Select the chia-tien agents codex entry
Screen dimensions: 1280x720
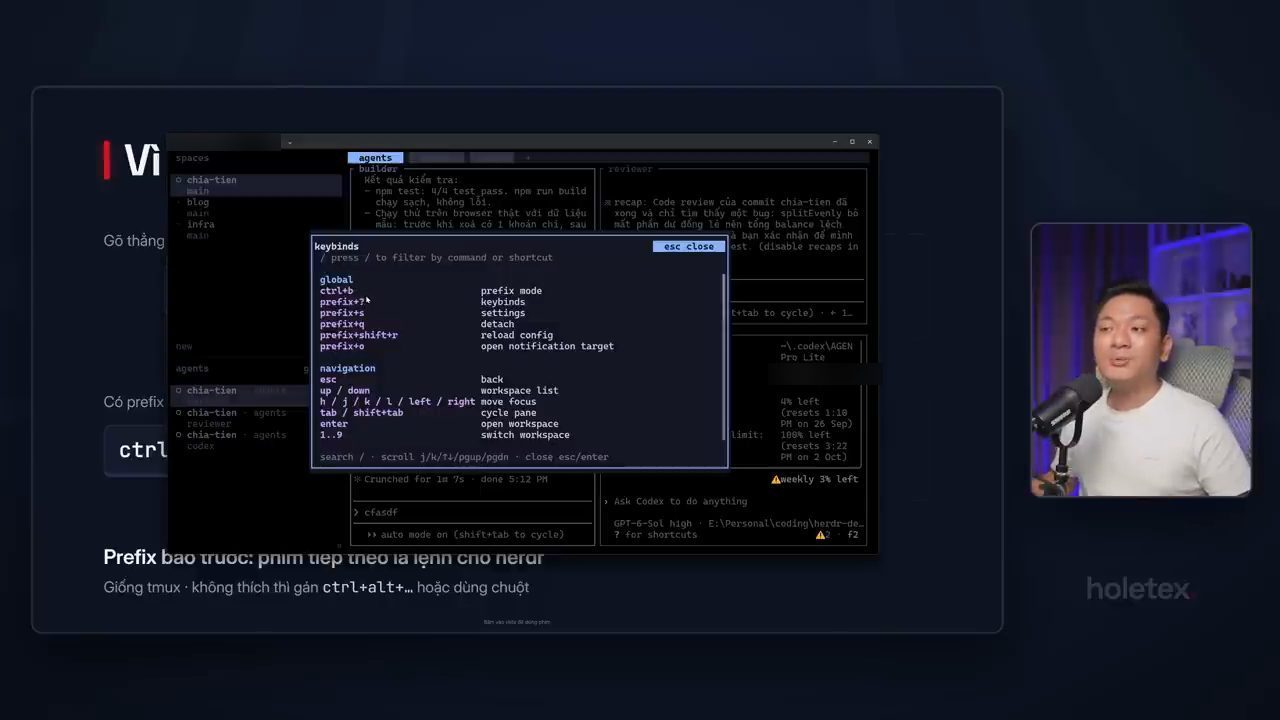click(236, 440)
